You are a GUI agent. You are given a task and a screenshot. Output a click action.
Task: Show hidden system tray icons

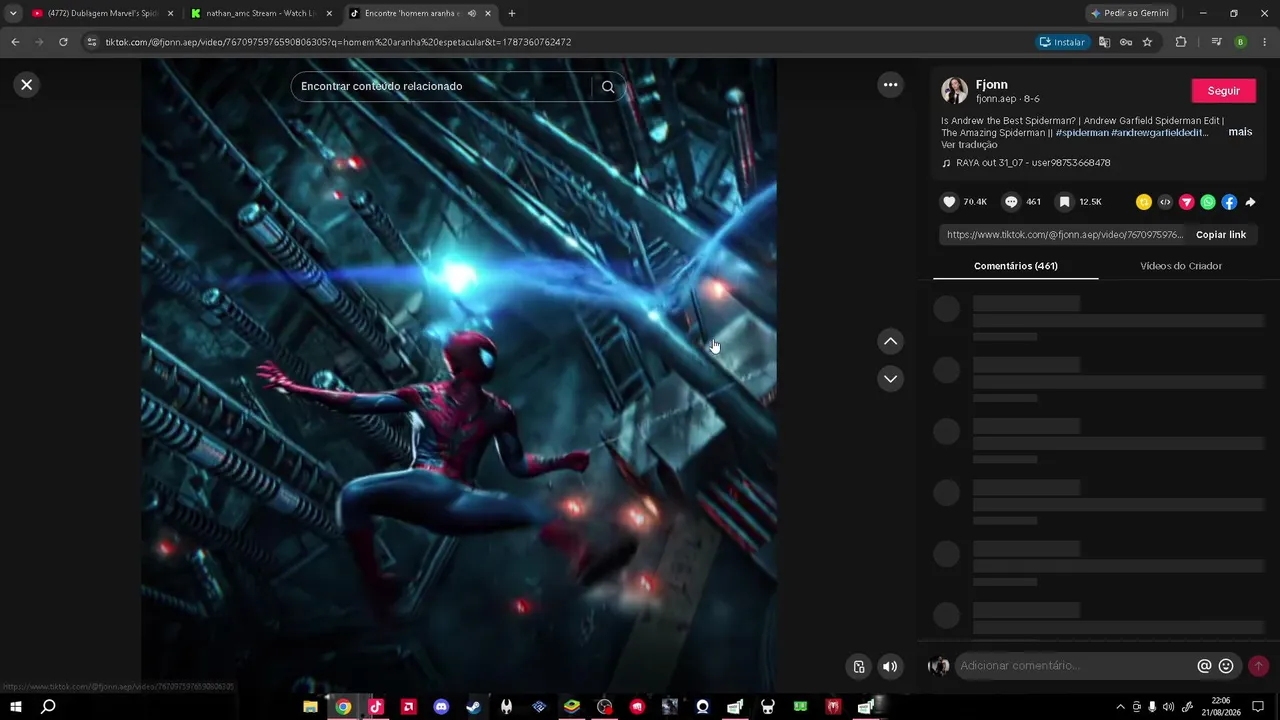pos(1120,707)
